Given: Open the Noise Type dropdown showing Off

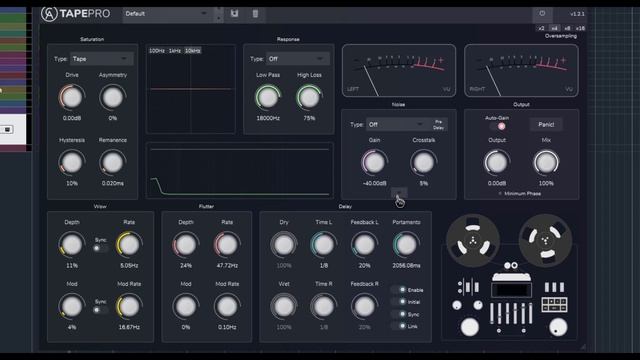Looking at the screenshot, I should click(397, 124).
